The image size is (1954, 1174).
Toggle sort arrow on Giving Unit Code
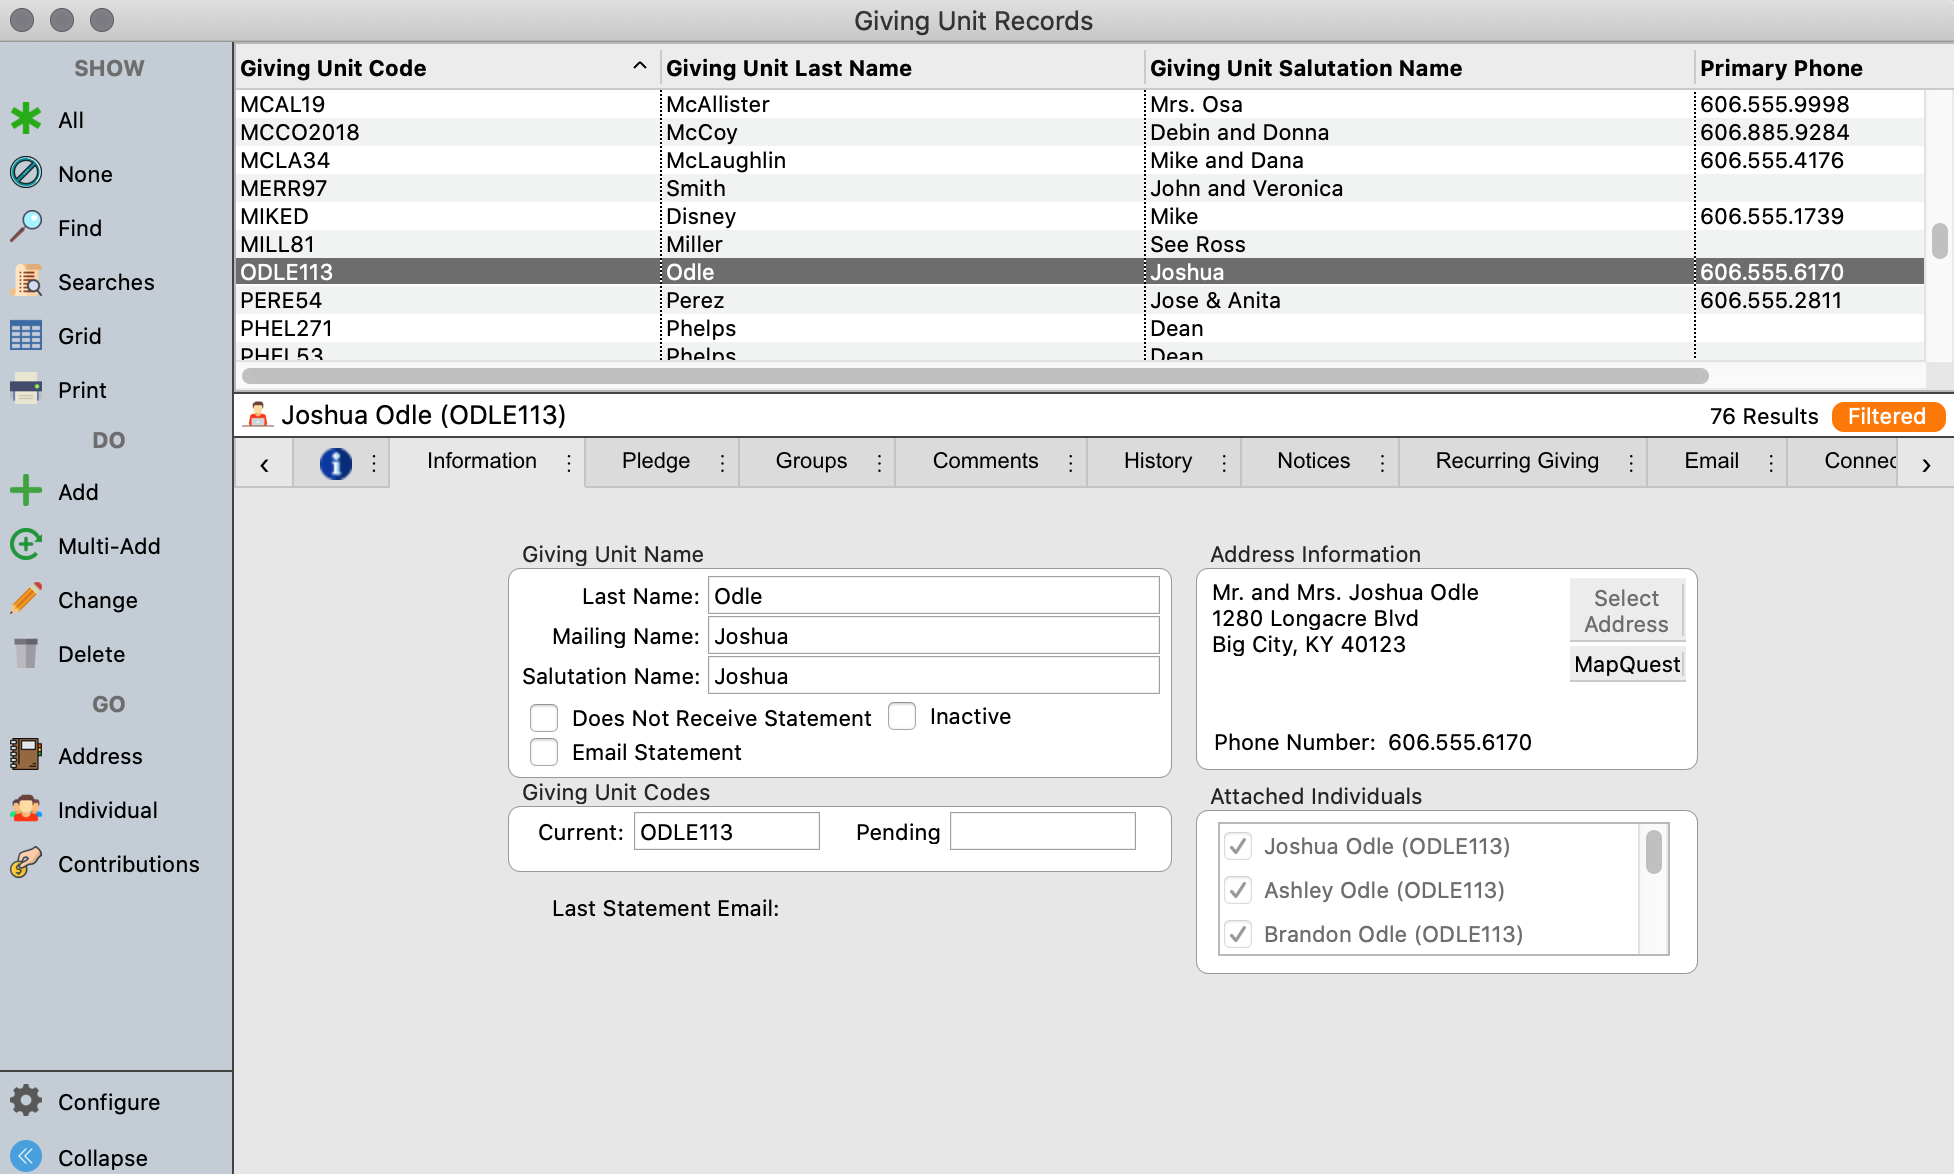[x=639, y=66]
